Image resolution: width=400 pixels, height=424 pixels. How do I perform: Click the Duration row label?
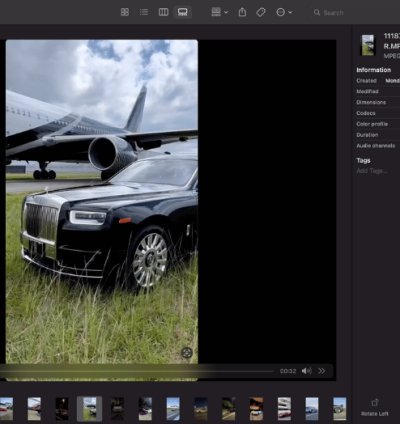pyautogui.click(x=367, y=135)
